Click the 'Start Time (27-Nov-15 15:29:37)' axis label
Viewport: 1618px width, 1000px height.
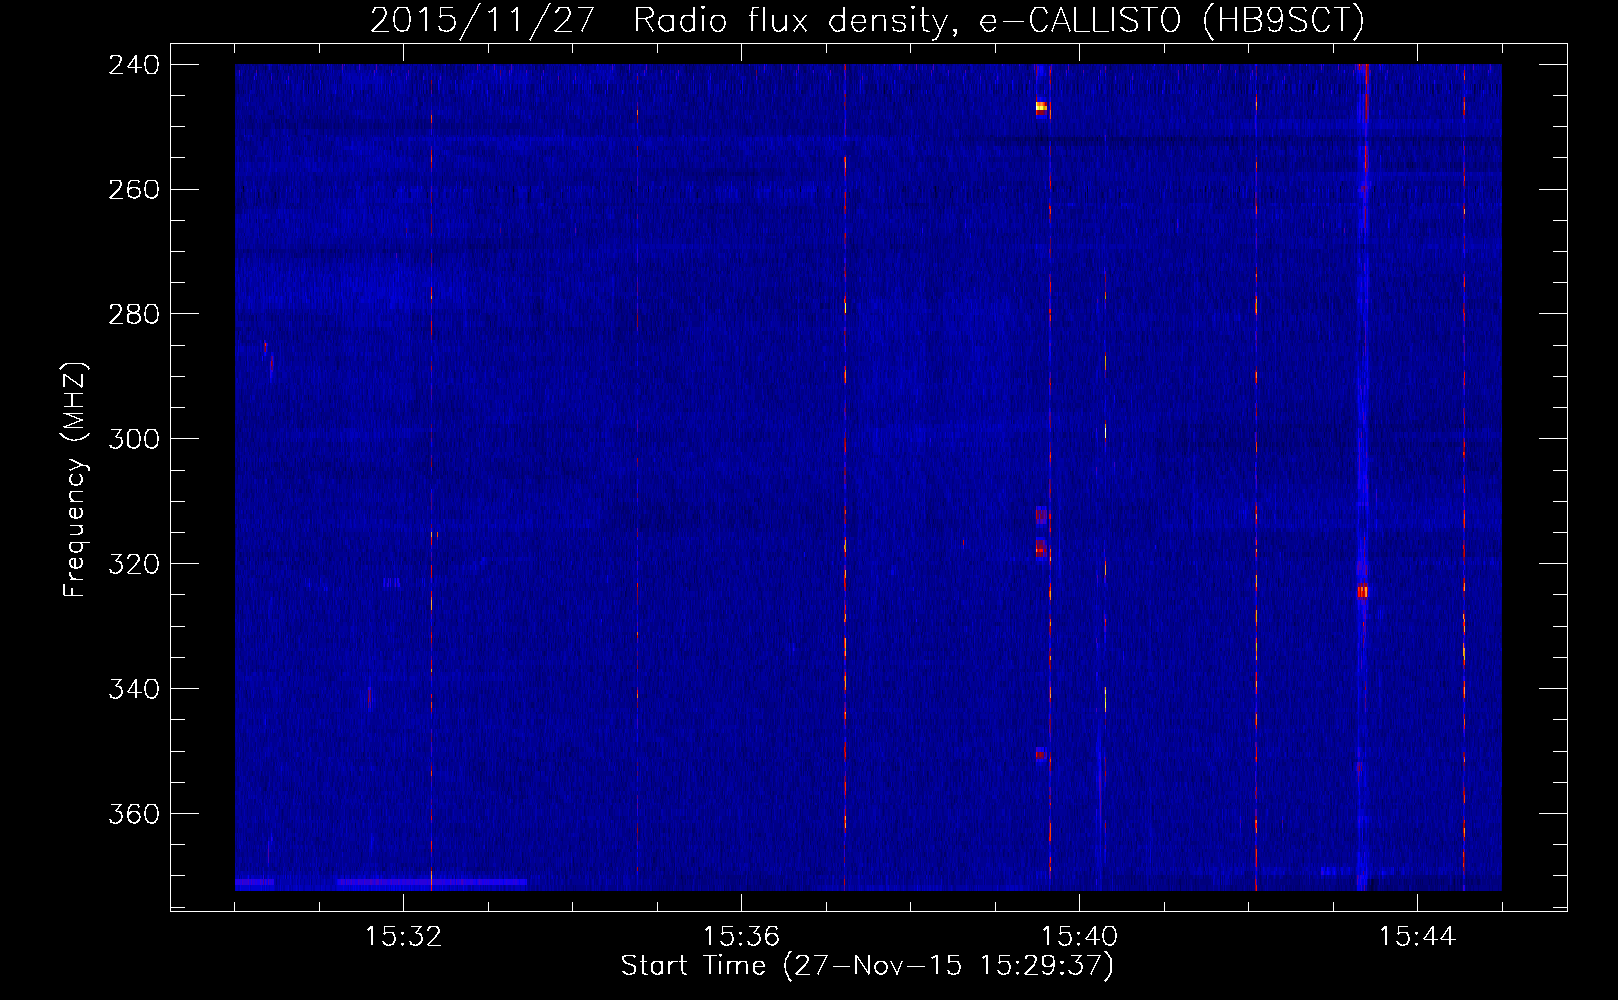[x=867, y=966]
